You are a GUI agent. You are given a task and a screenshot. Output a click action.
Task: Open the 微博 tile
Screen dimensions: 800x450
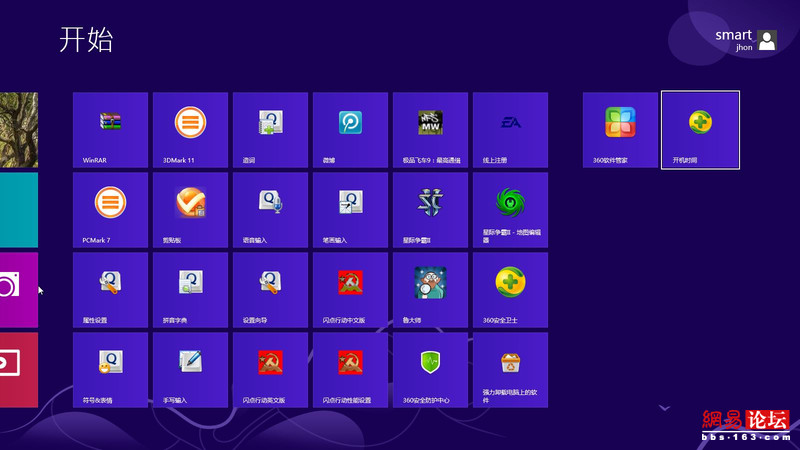coord(350,130)
